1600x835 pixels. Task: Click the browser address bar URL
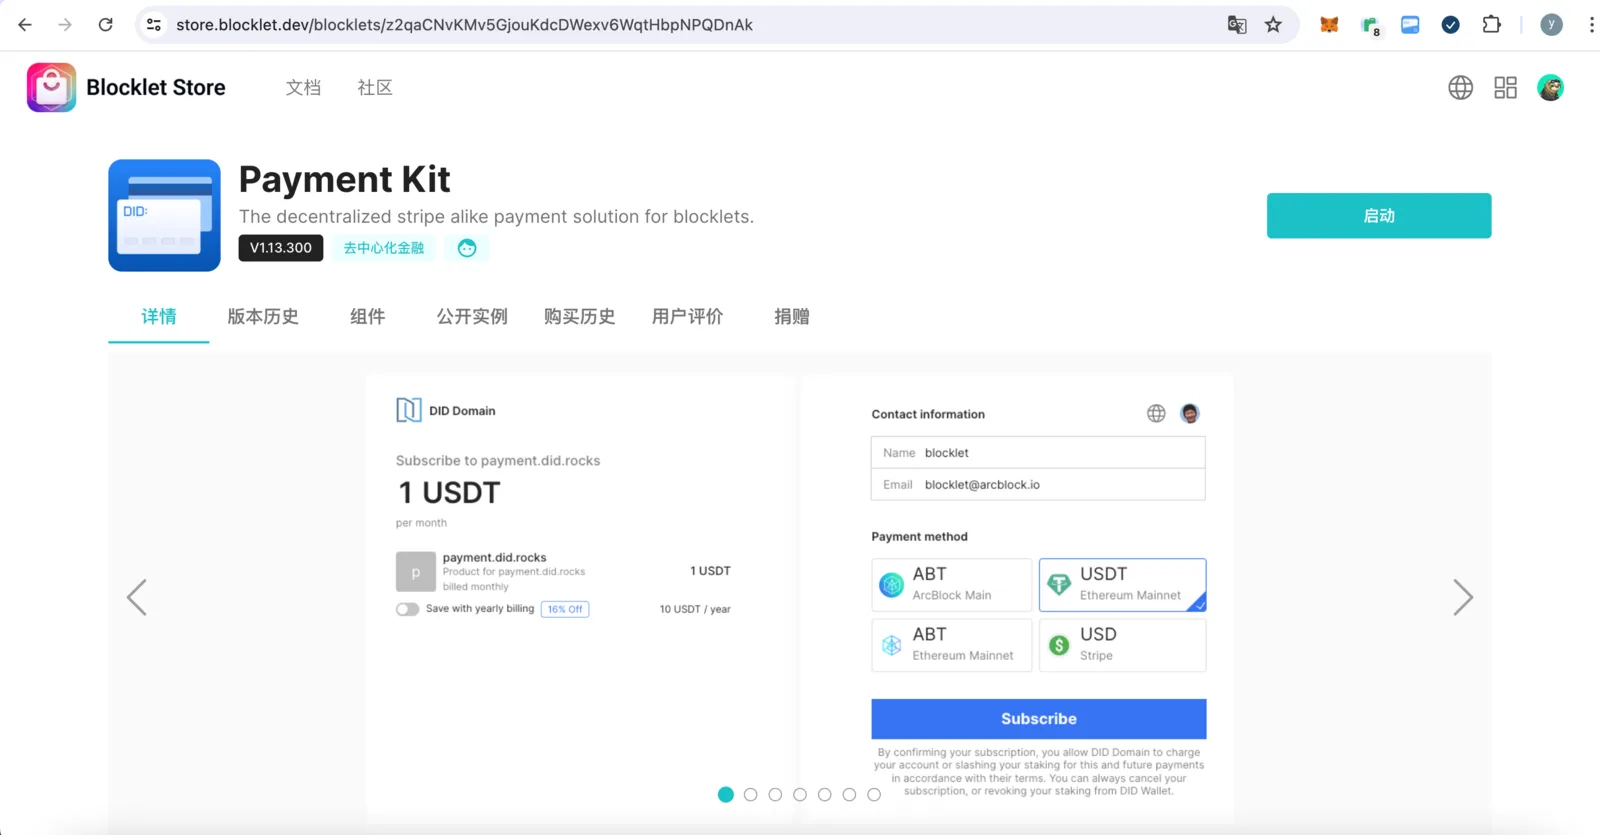click(464, 25)
